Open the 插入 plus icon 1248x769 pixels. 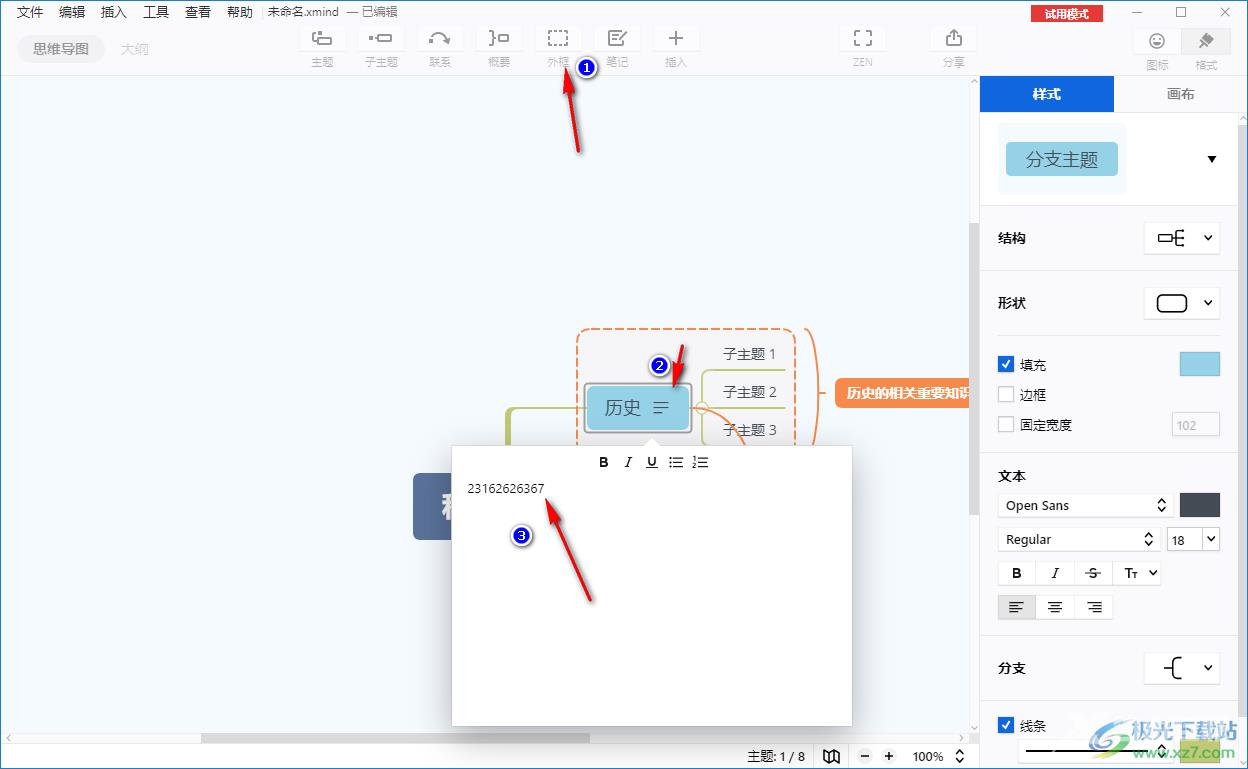click(x=676, y=39)
